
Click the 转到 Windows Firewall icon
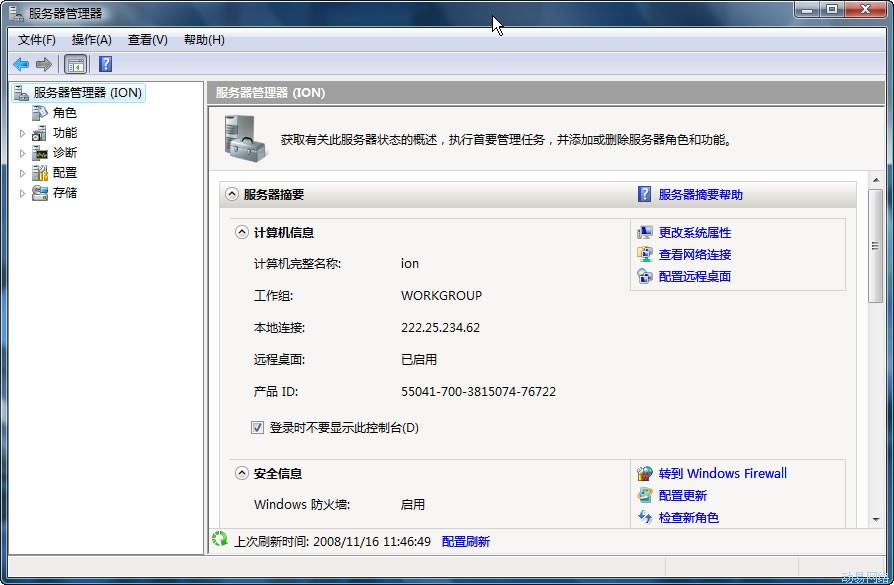coord(645,474)
